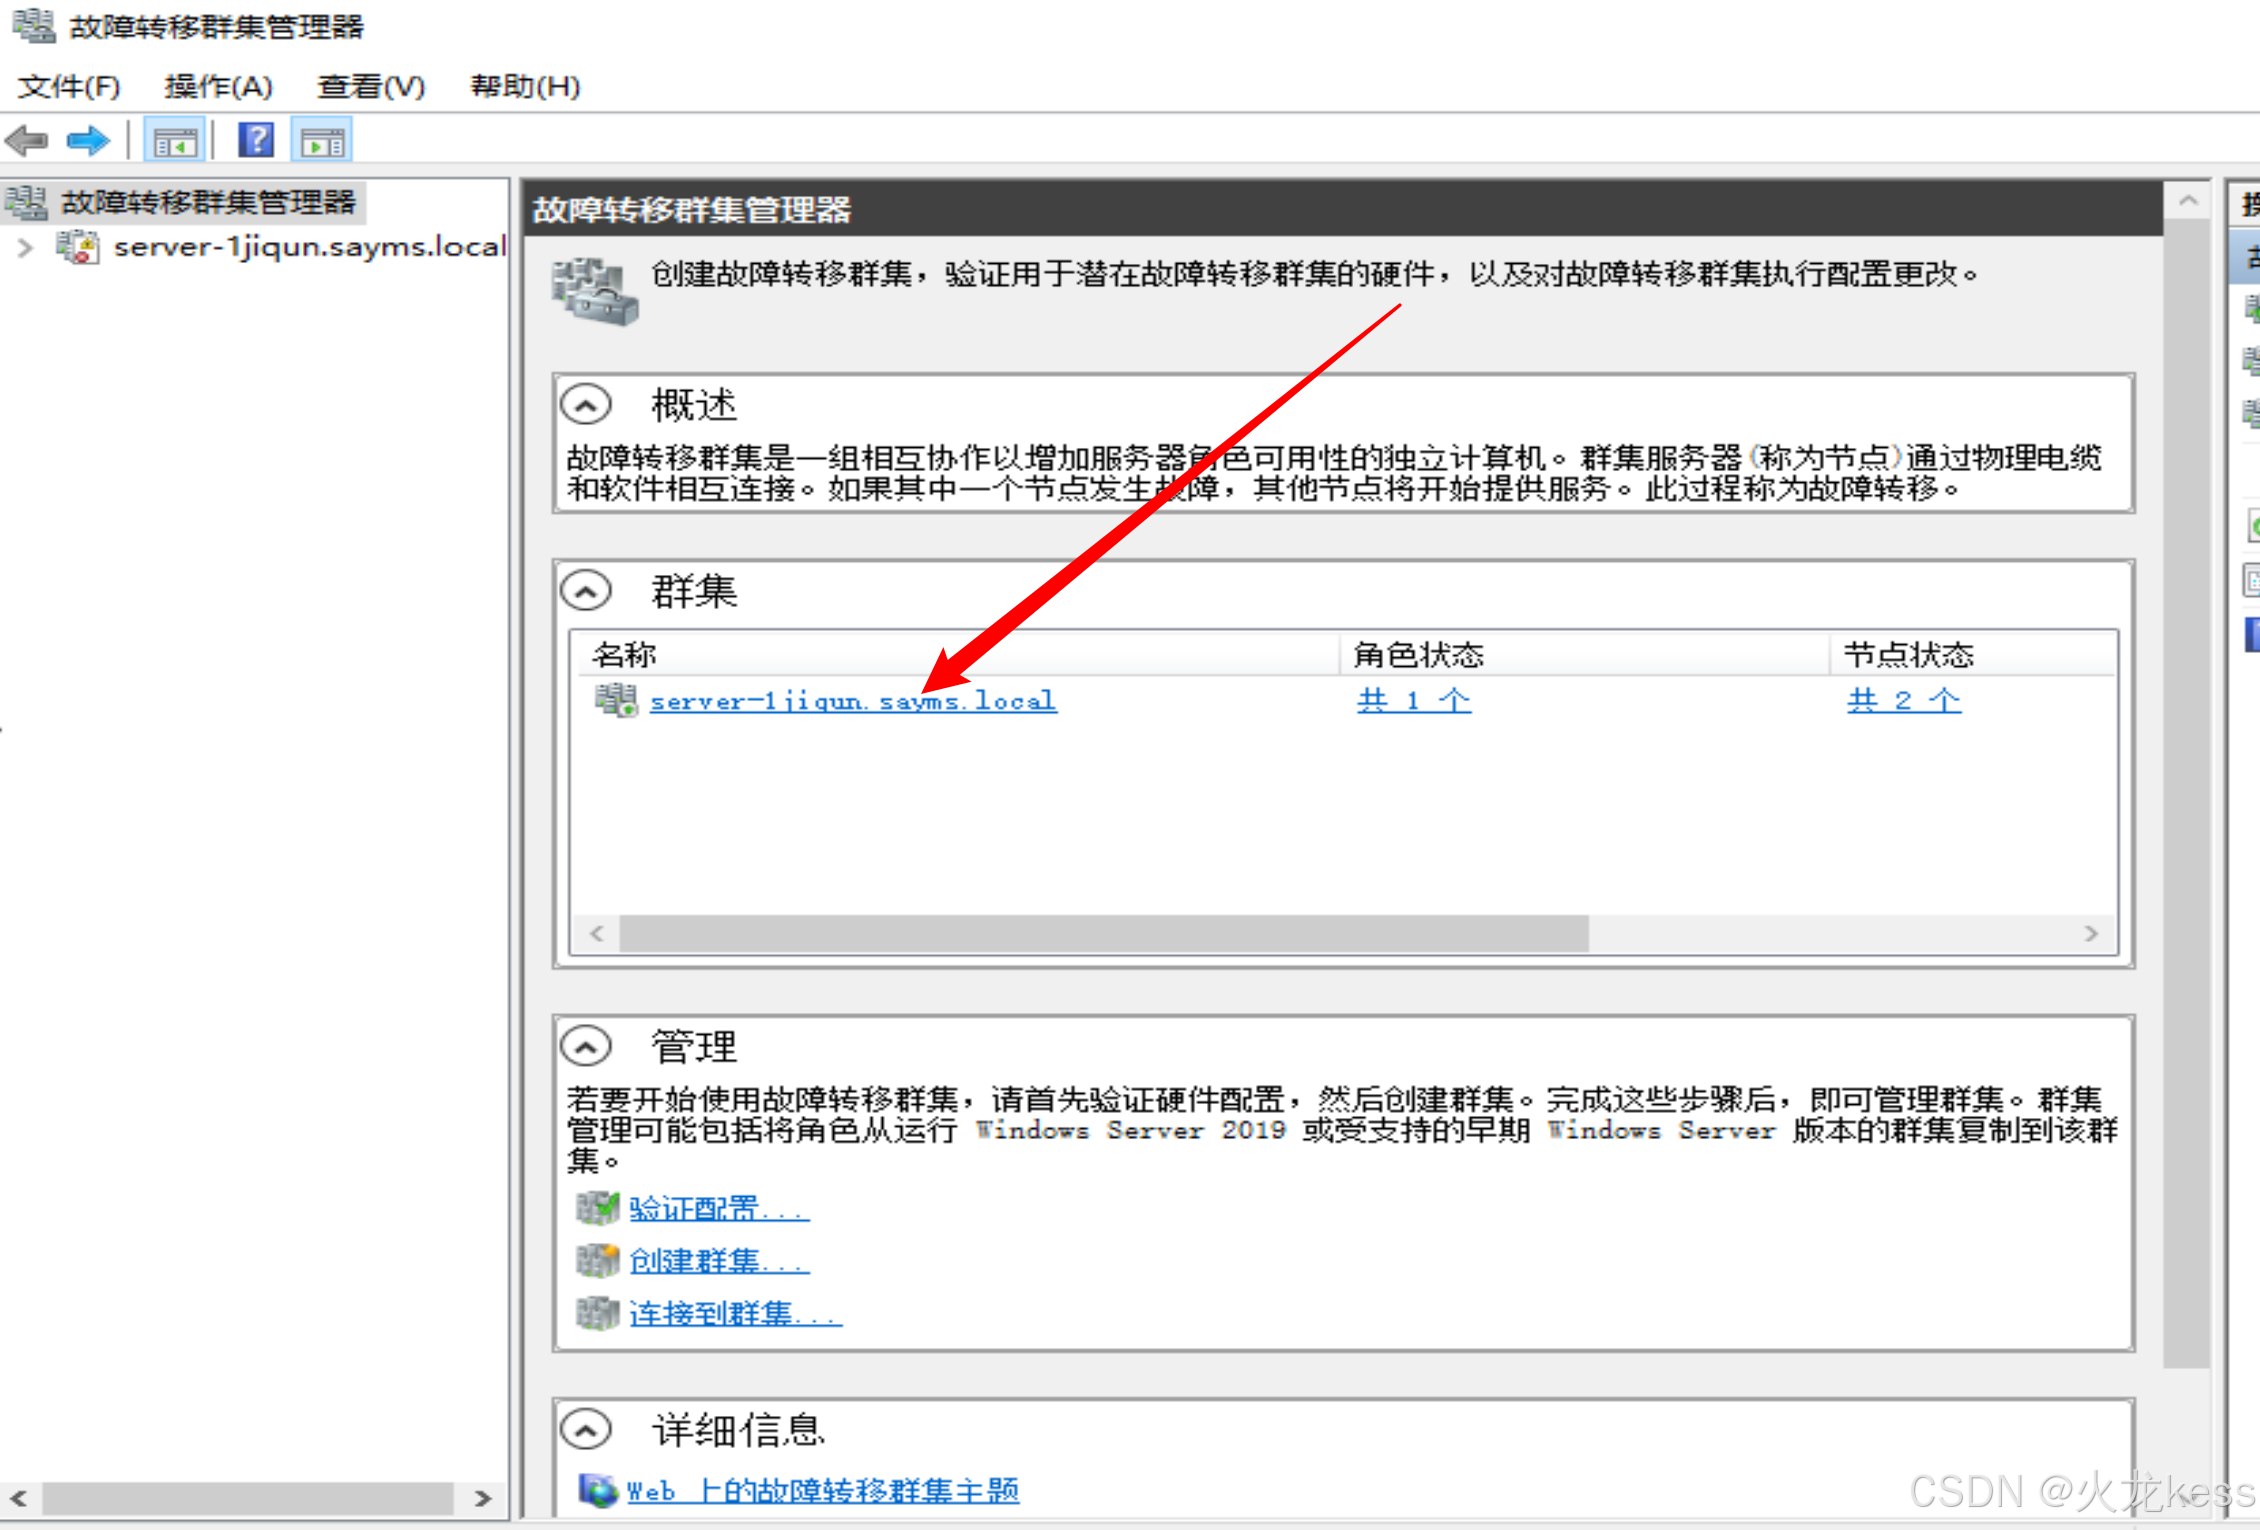Expand the server-1jiqun.sayms.local tree node
This screenshot has width=2260, height=1530.
click(x=26, y=247)
